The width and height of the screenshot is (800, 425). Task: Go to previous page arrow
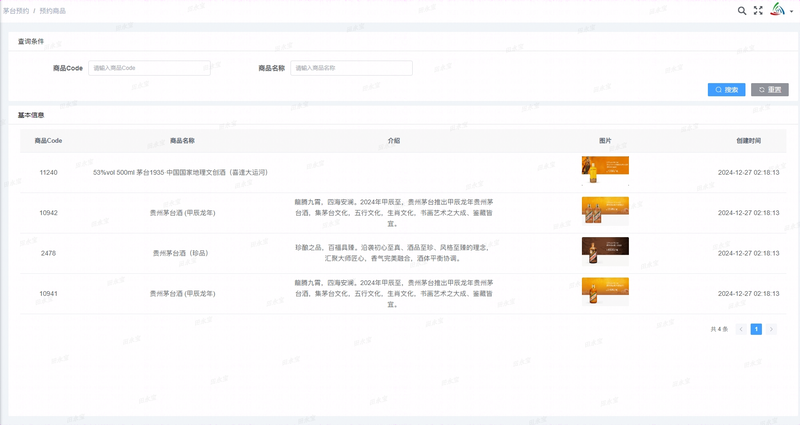tap(741, 329)
